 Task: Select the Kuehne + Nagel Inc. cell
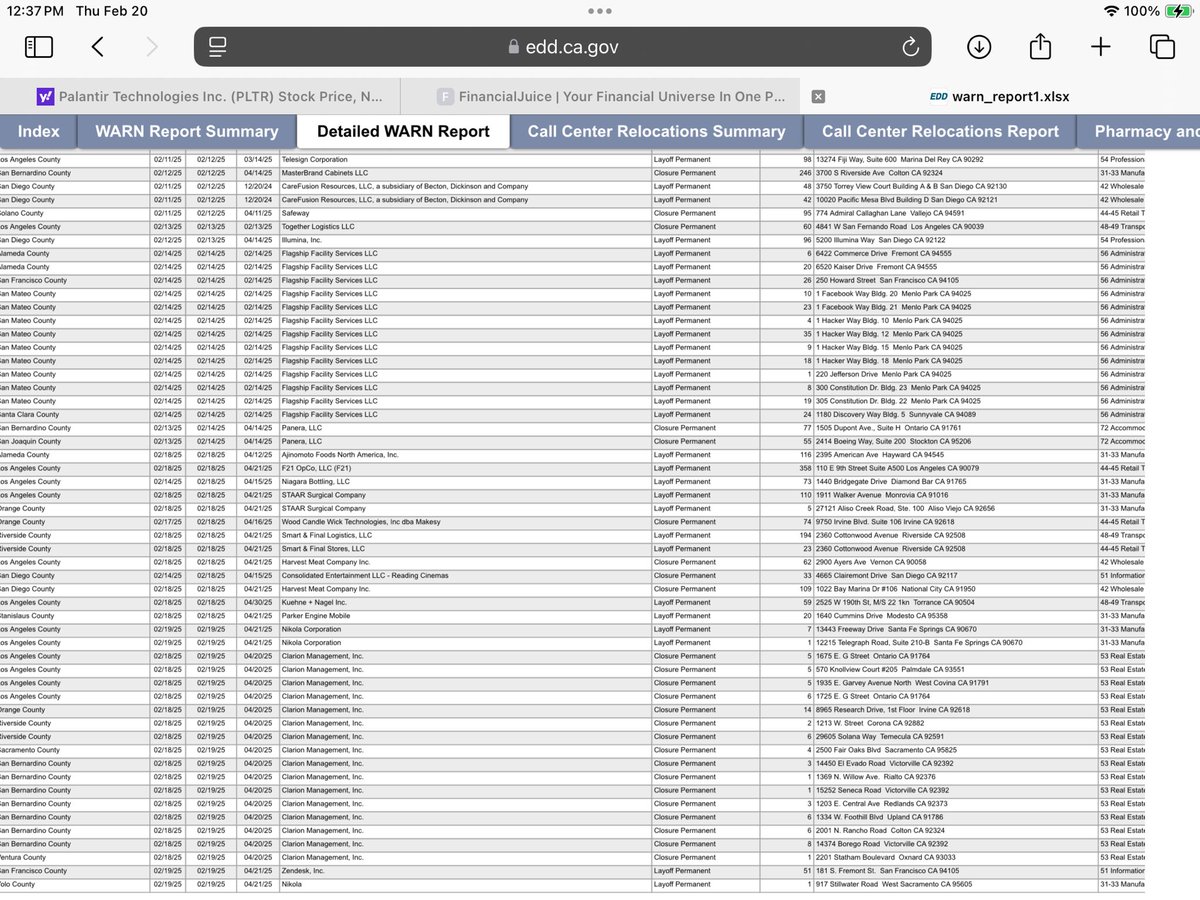[464, 603]
